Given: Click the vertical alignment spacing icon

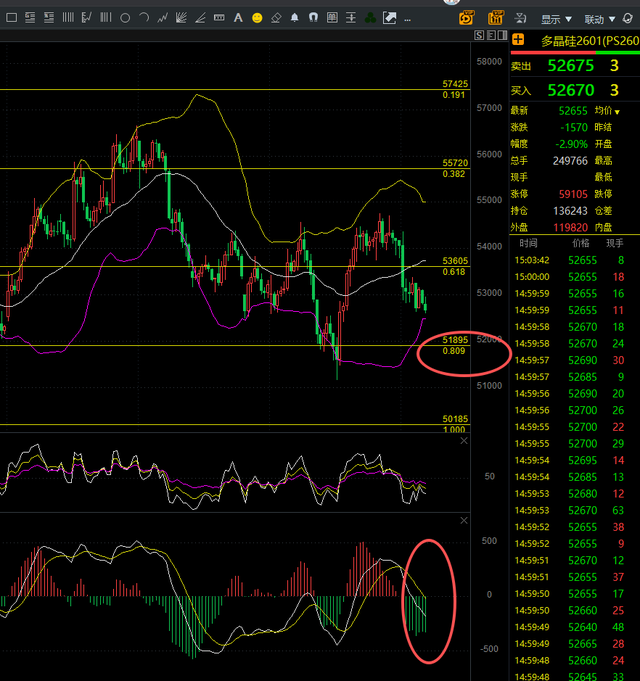Looking at the screenshot, I should click(x=351, y=18).
